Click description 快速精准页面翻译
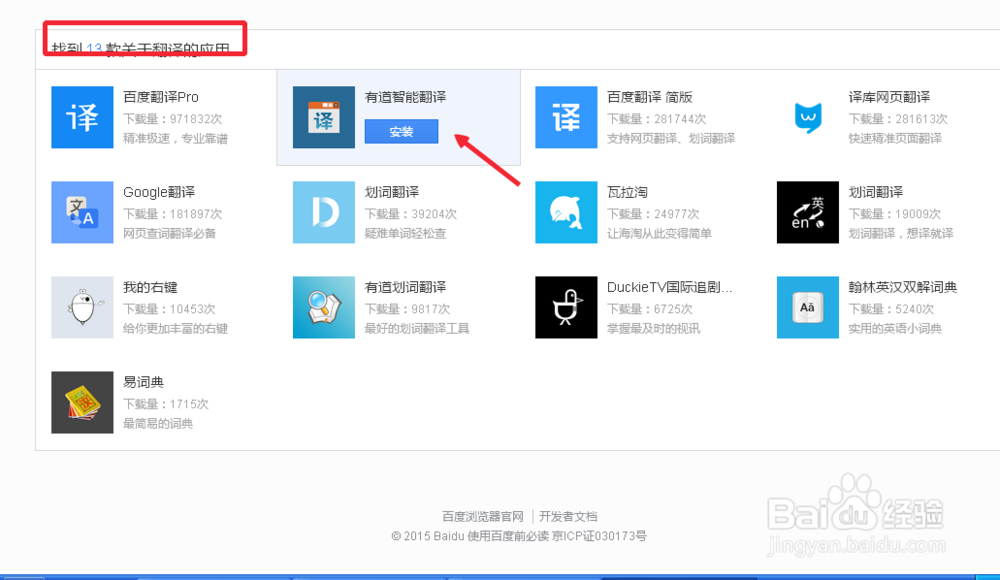This screenshot has height=580, width=1000. [x=895, y=138]
